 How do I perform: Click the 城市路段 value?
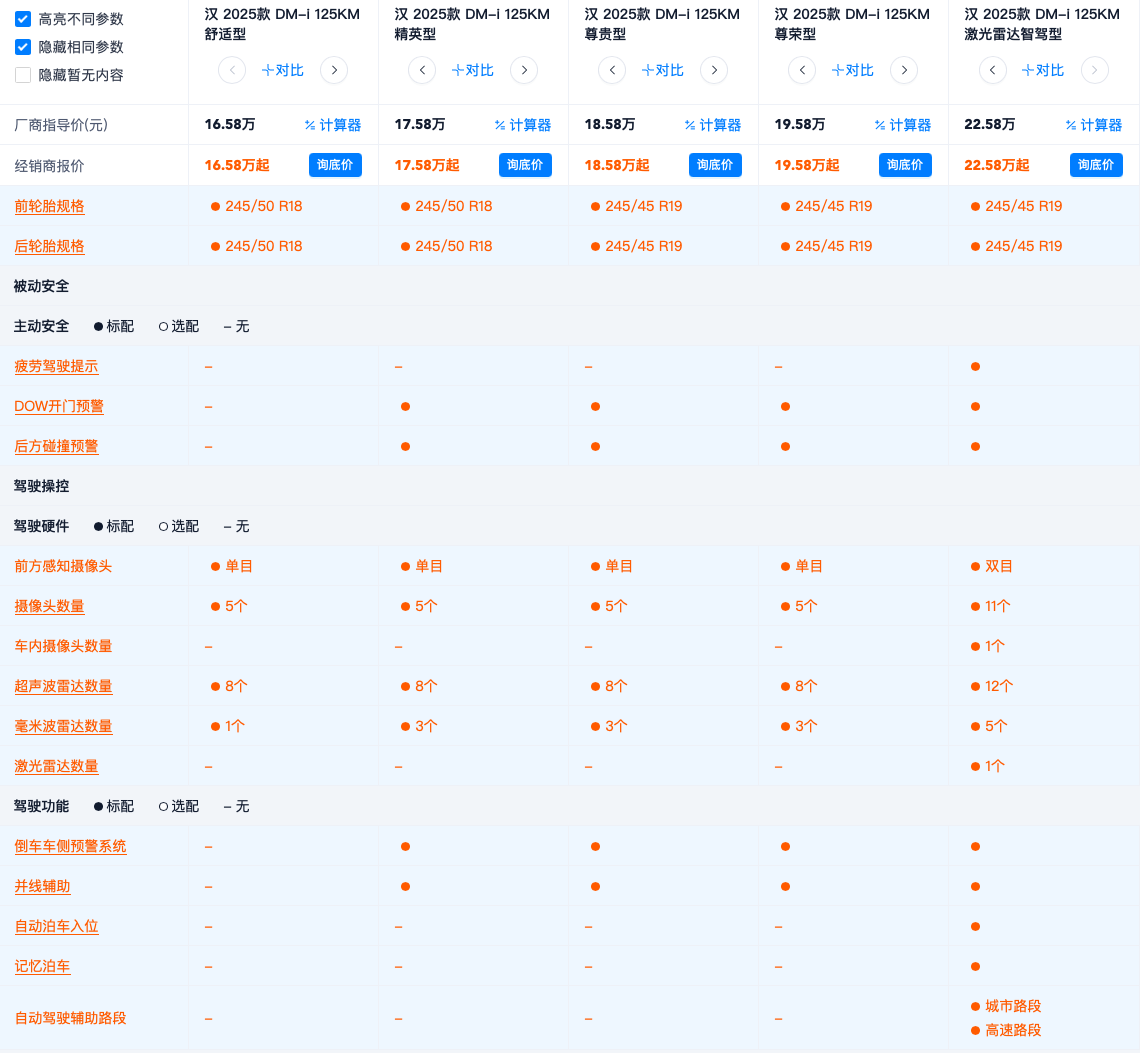[1013, 1006]
